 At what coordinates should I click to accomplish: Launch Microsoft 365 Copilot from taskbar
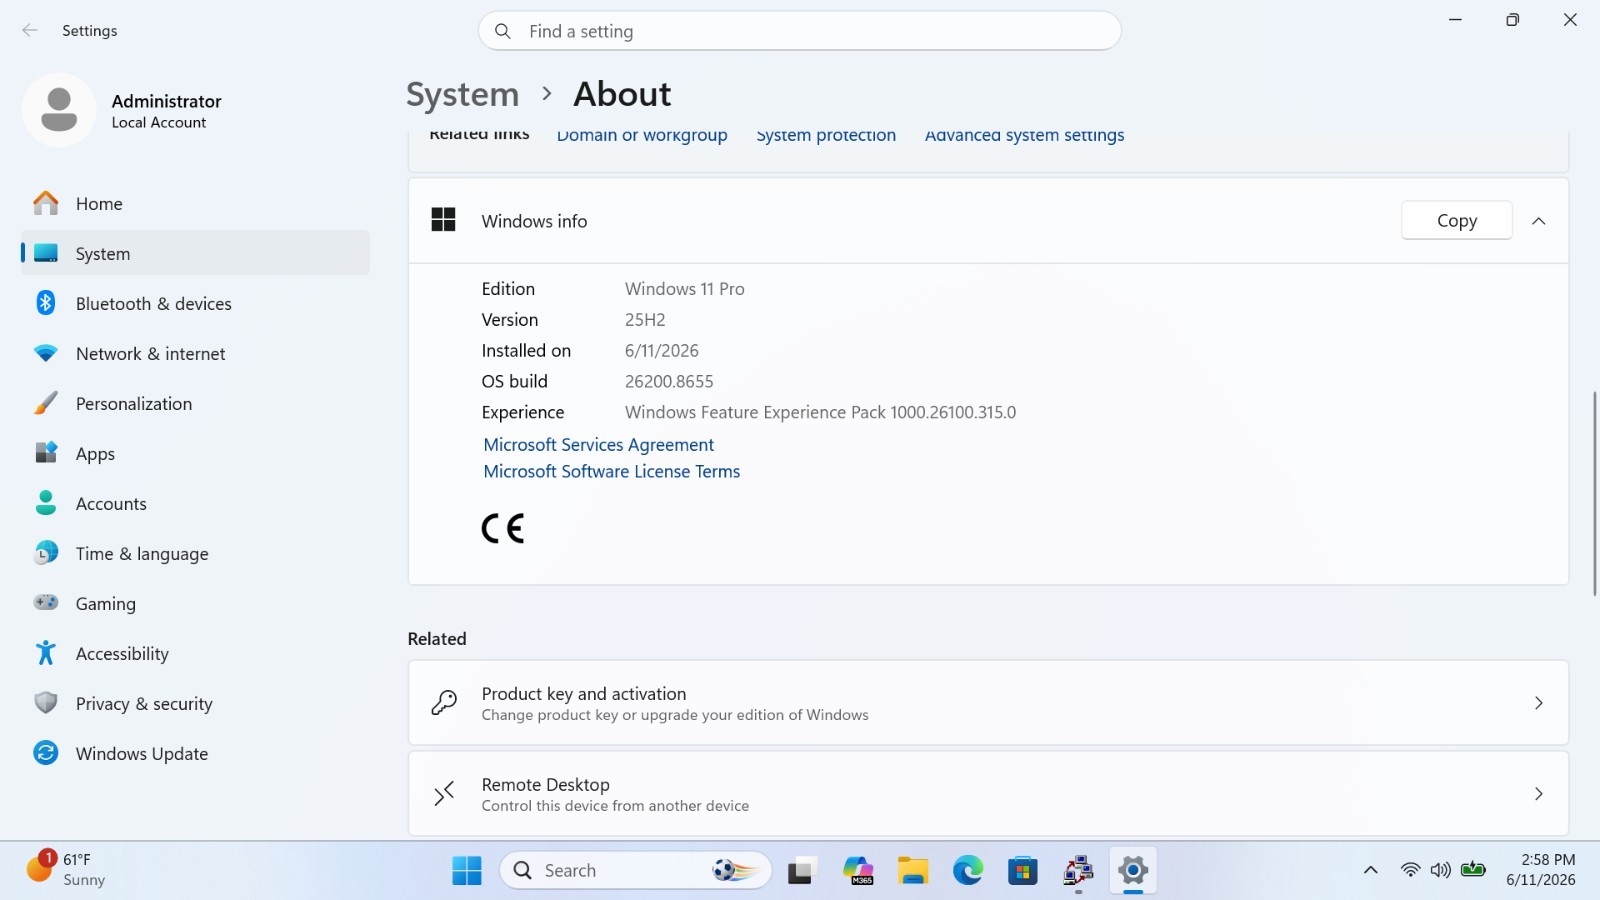[858, 871]
